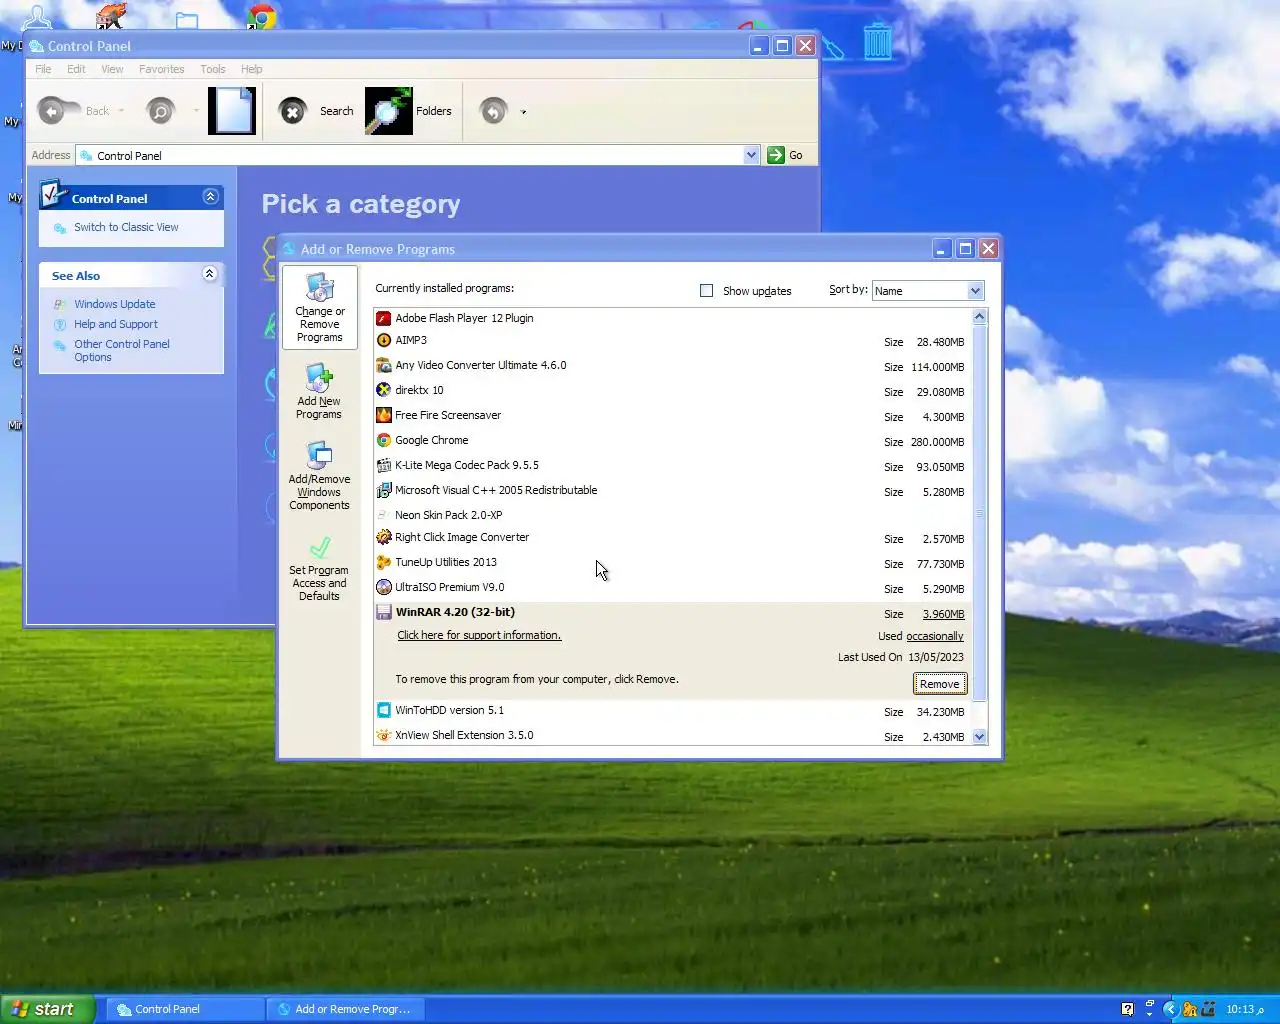This screenshot has height=1024, width=1280.
Task: Click the Google Chrome list icon
Action: point(383,440)
